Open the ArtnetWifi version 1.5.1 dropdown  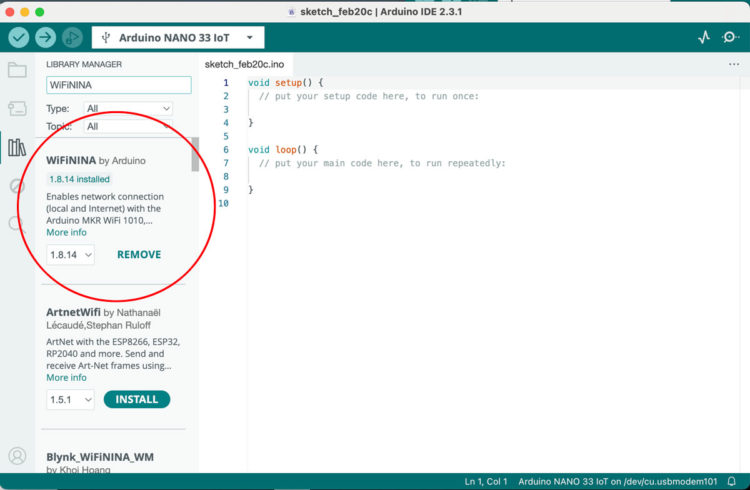pyautogui.click(x=70, y=400)
